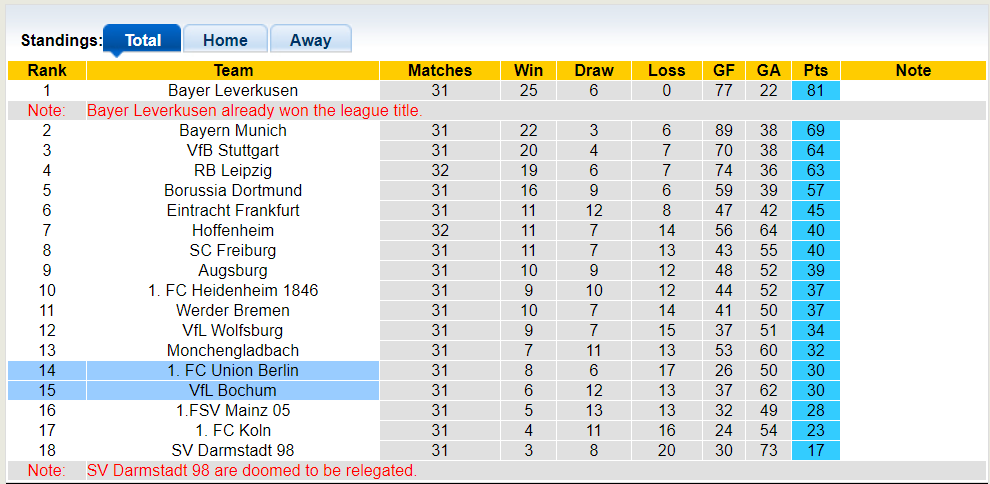Click the Matches column header

(x=440, y=70)
